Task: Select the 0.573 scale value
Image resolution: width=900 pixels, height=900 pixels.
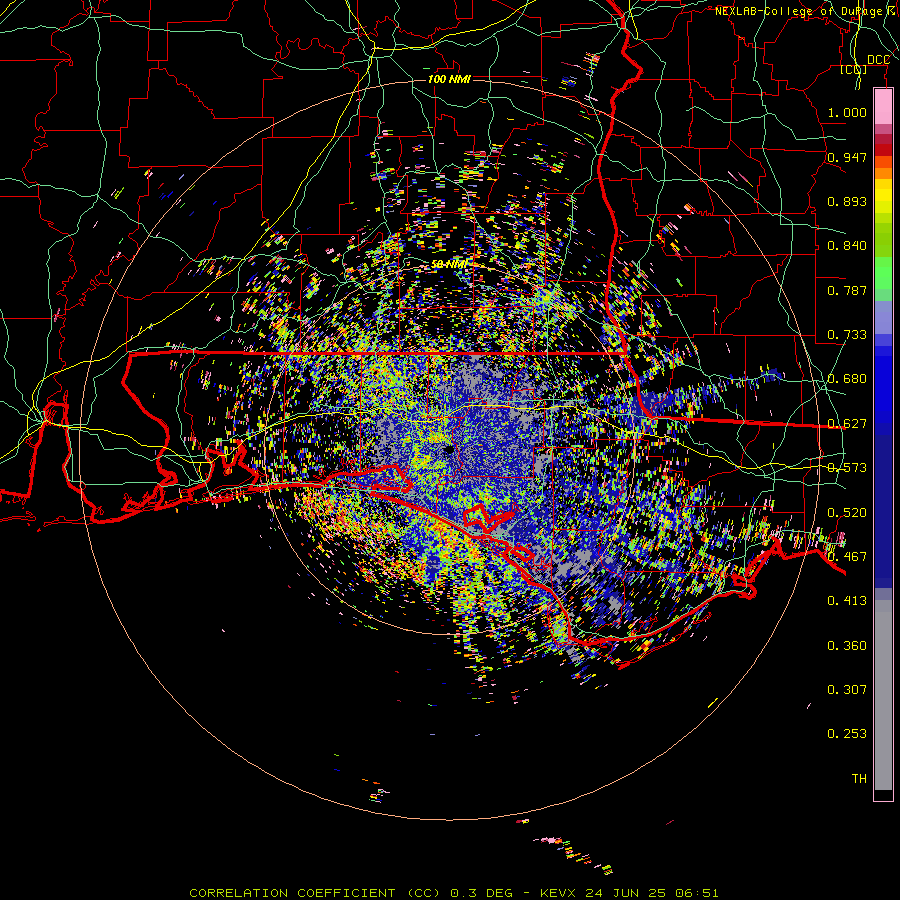Action: (847, 468)
